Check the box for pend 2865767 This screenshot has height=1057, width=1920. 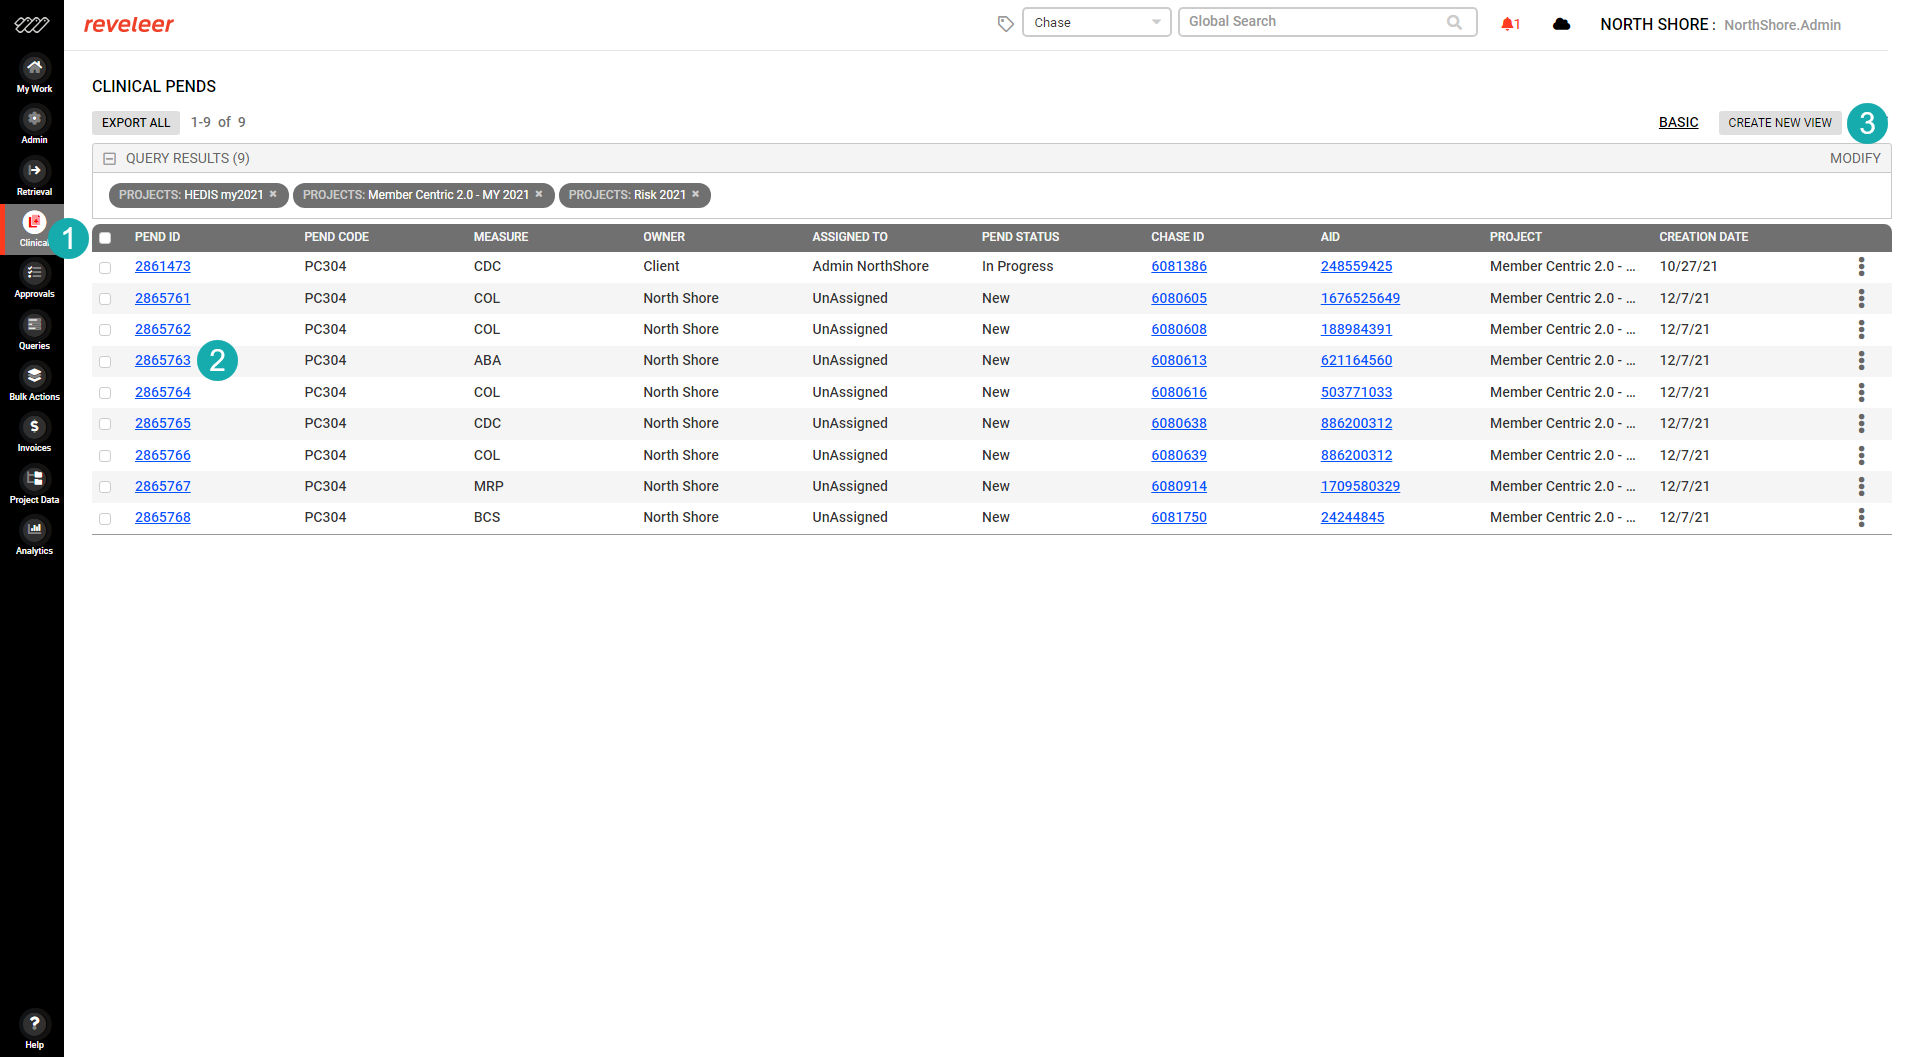click(x=105, y=487)
